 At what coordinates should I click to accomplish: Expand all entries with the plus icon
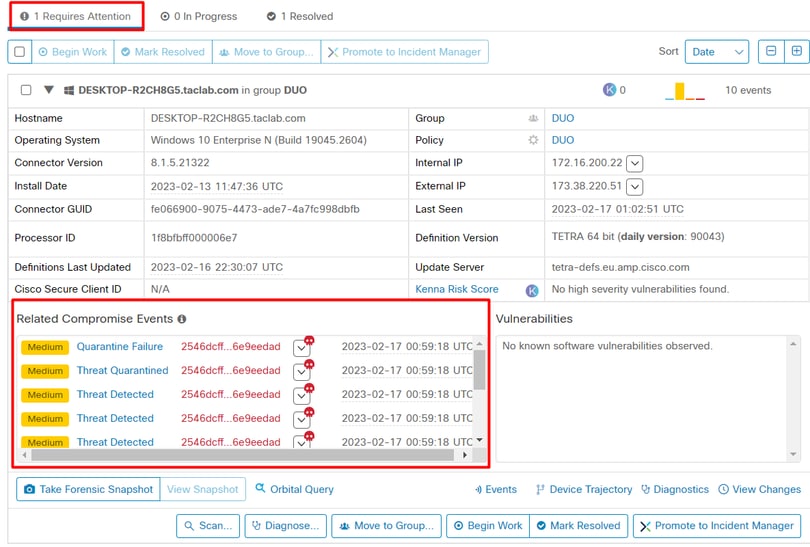(797, 51)
